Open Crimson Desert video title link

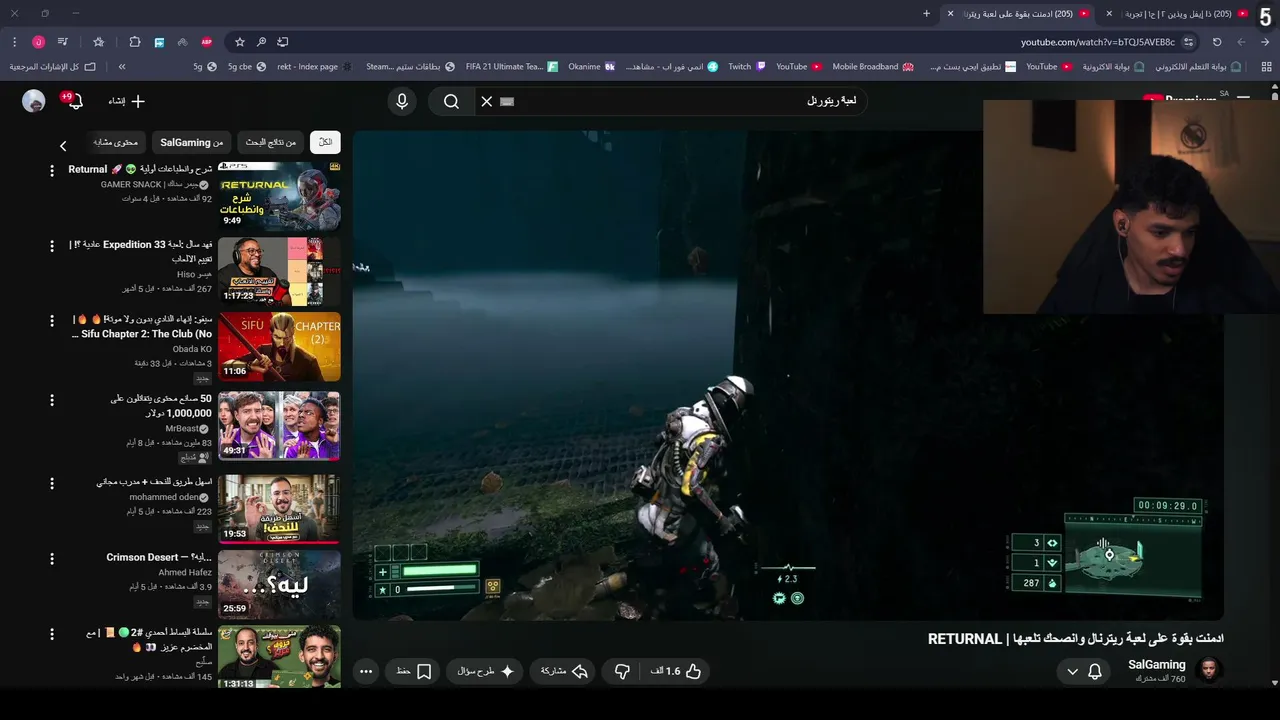click(x=159, y=557)
